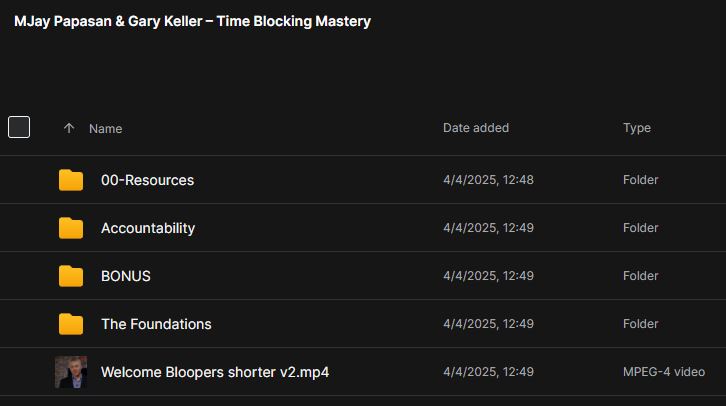Sort files by Date added column
This screenshot has width=726, height=406.
(x=476, y=128)
